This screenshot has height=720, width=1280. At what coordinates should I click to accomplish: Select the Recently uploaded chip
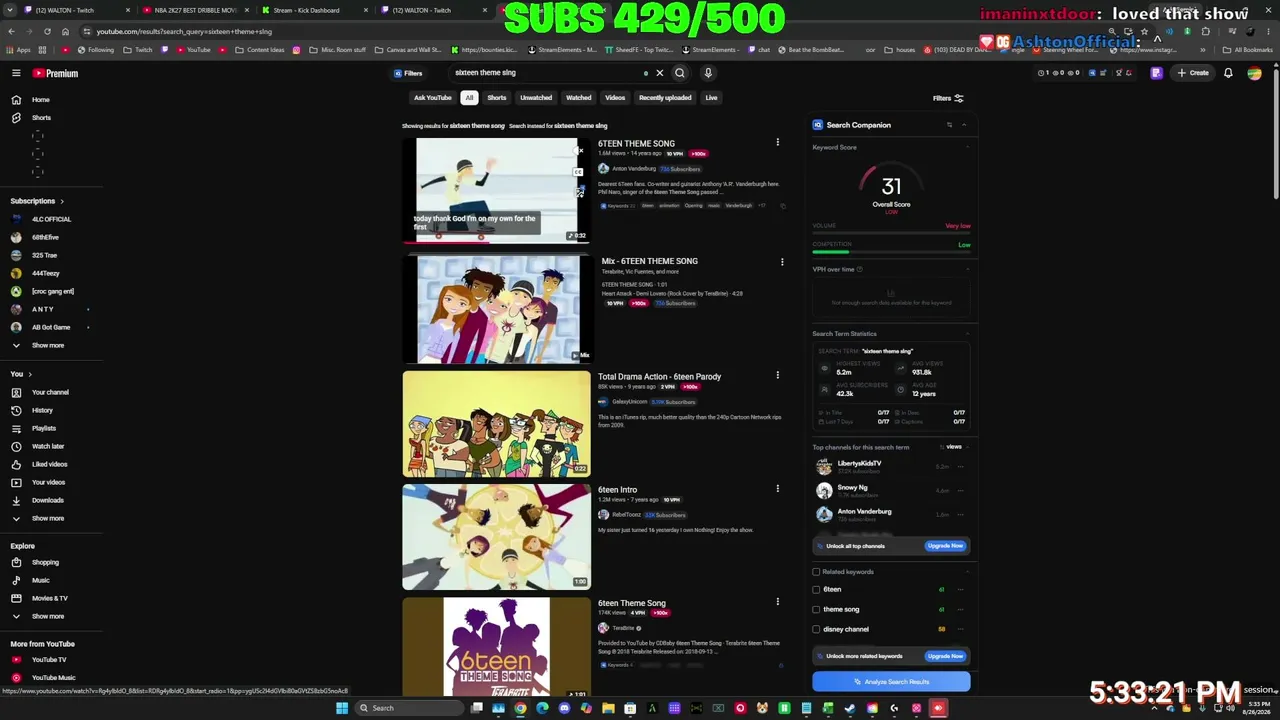[x=665, y=98]
